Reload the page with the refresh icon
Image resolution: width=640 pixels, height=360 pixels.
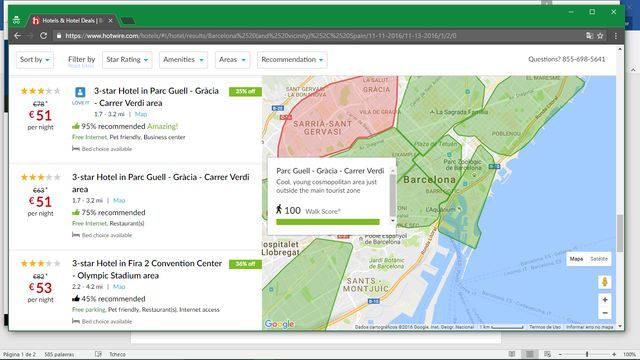click(43, 36)
